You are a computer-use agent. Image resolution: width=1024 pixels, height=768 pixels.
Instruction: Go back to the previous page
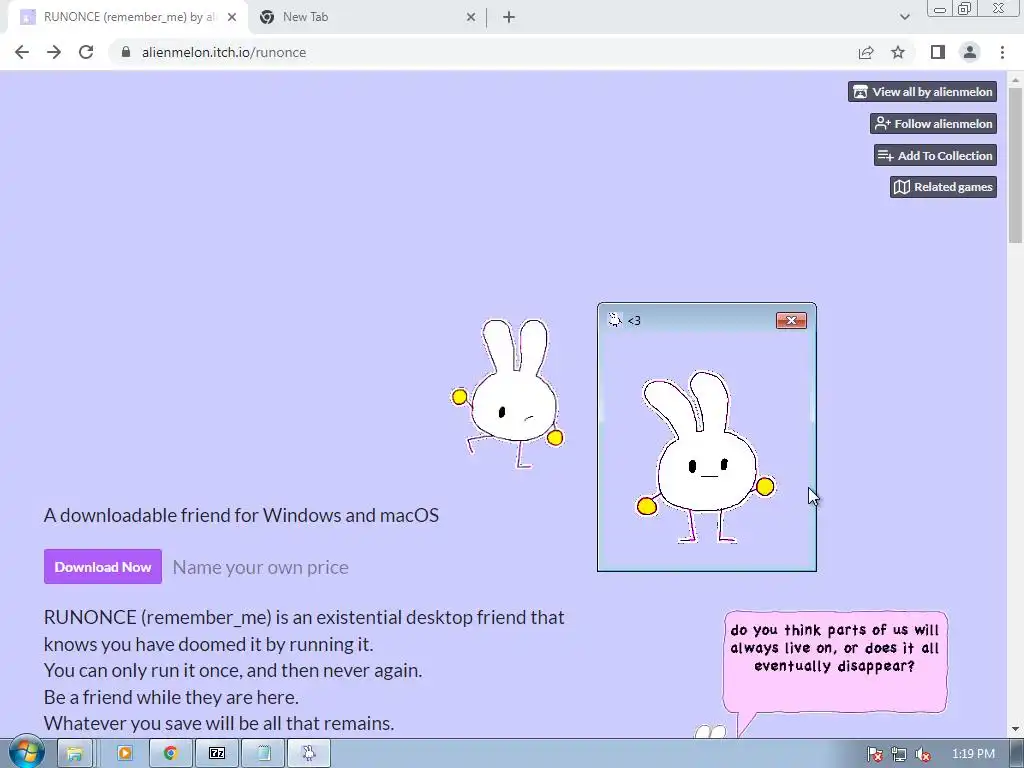click(22, 52)
